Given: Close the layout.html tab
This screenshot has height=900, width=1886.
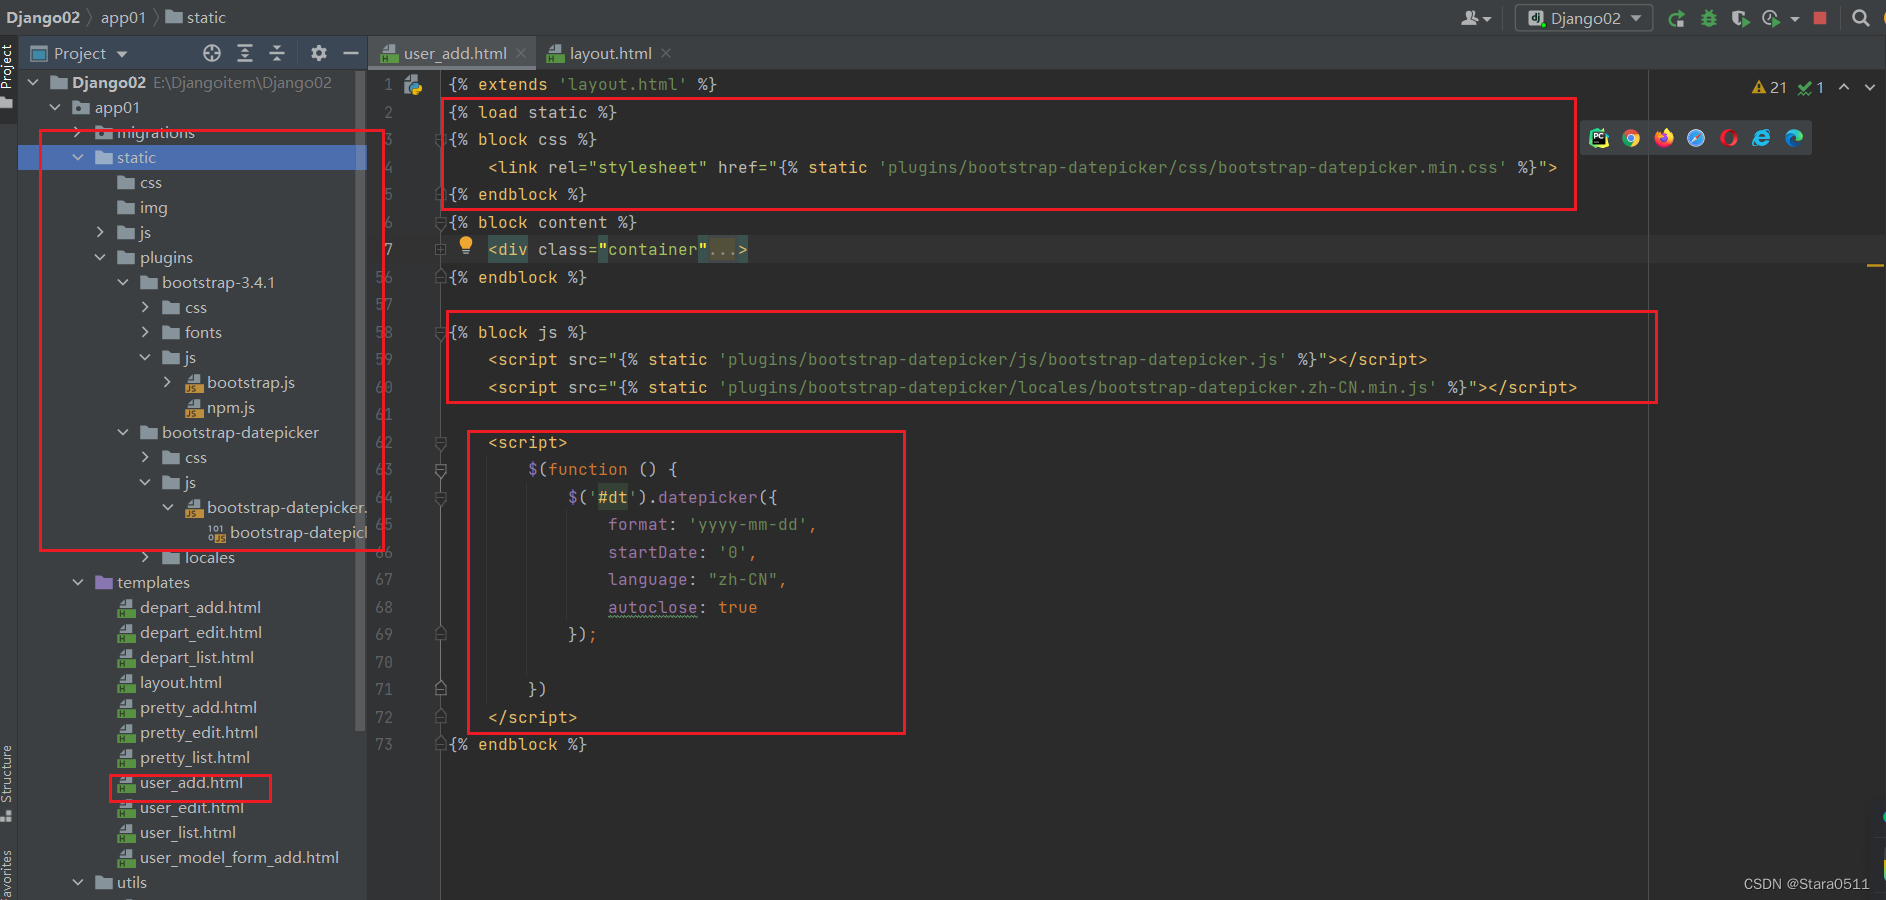Looking at the screenshot, I should coord(667,53).
